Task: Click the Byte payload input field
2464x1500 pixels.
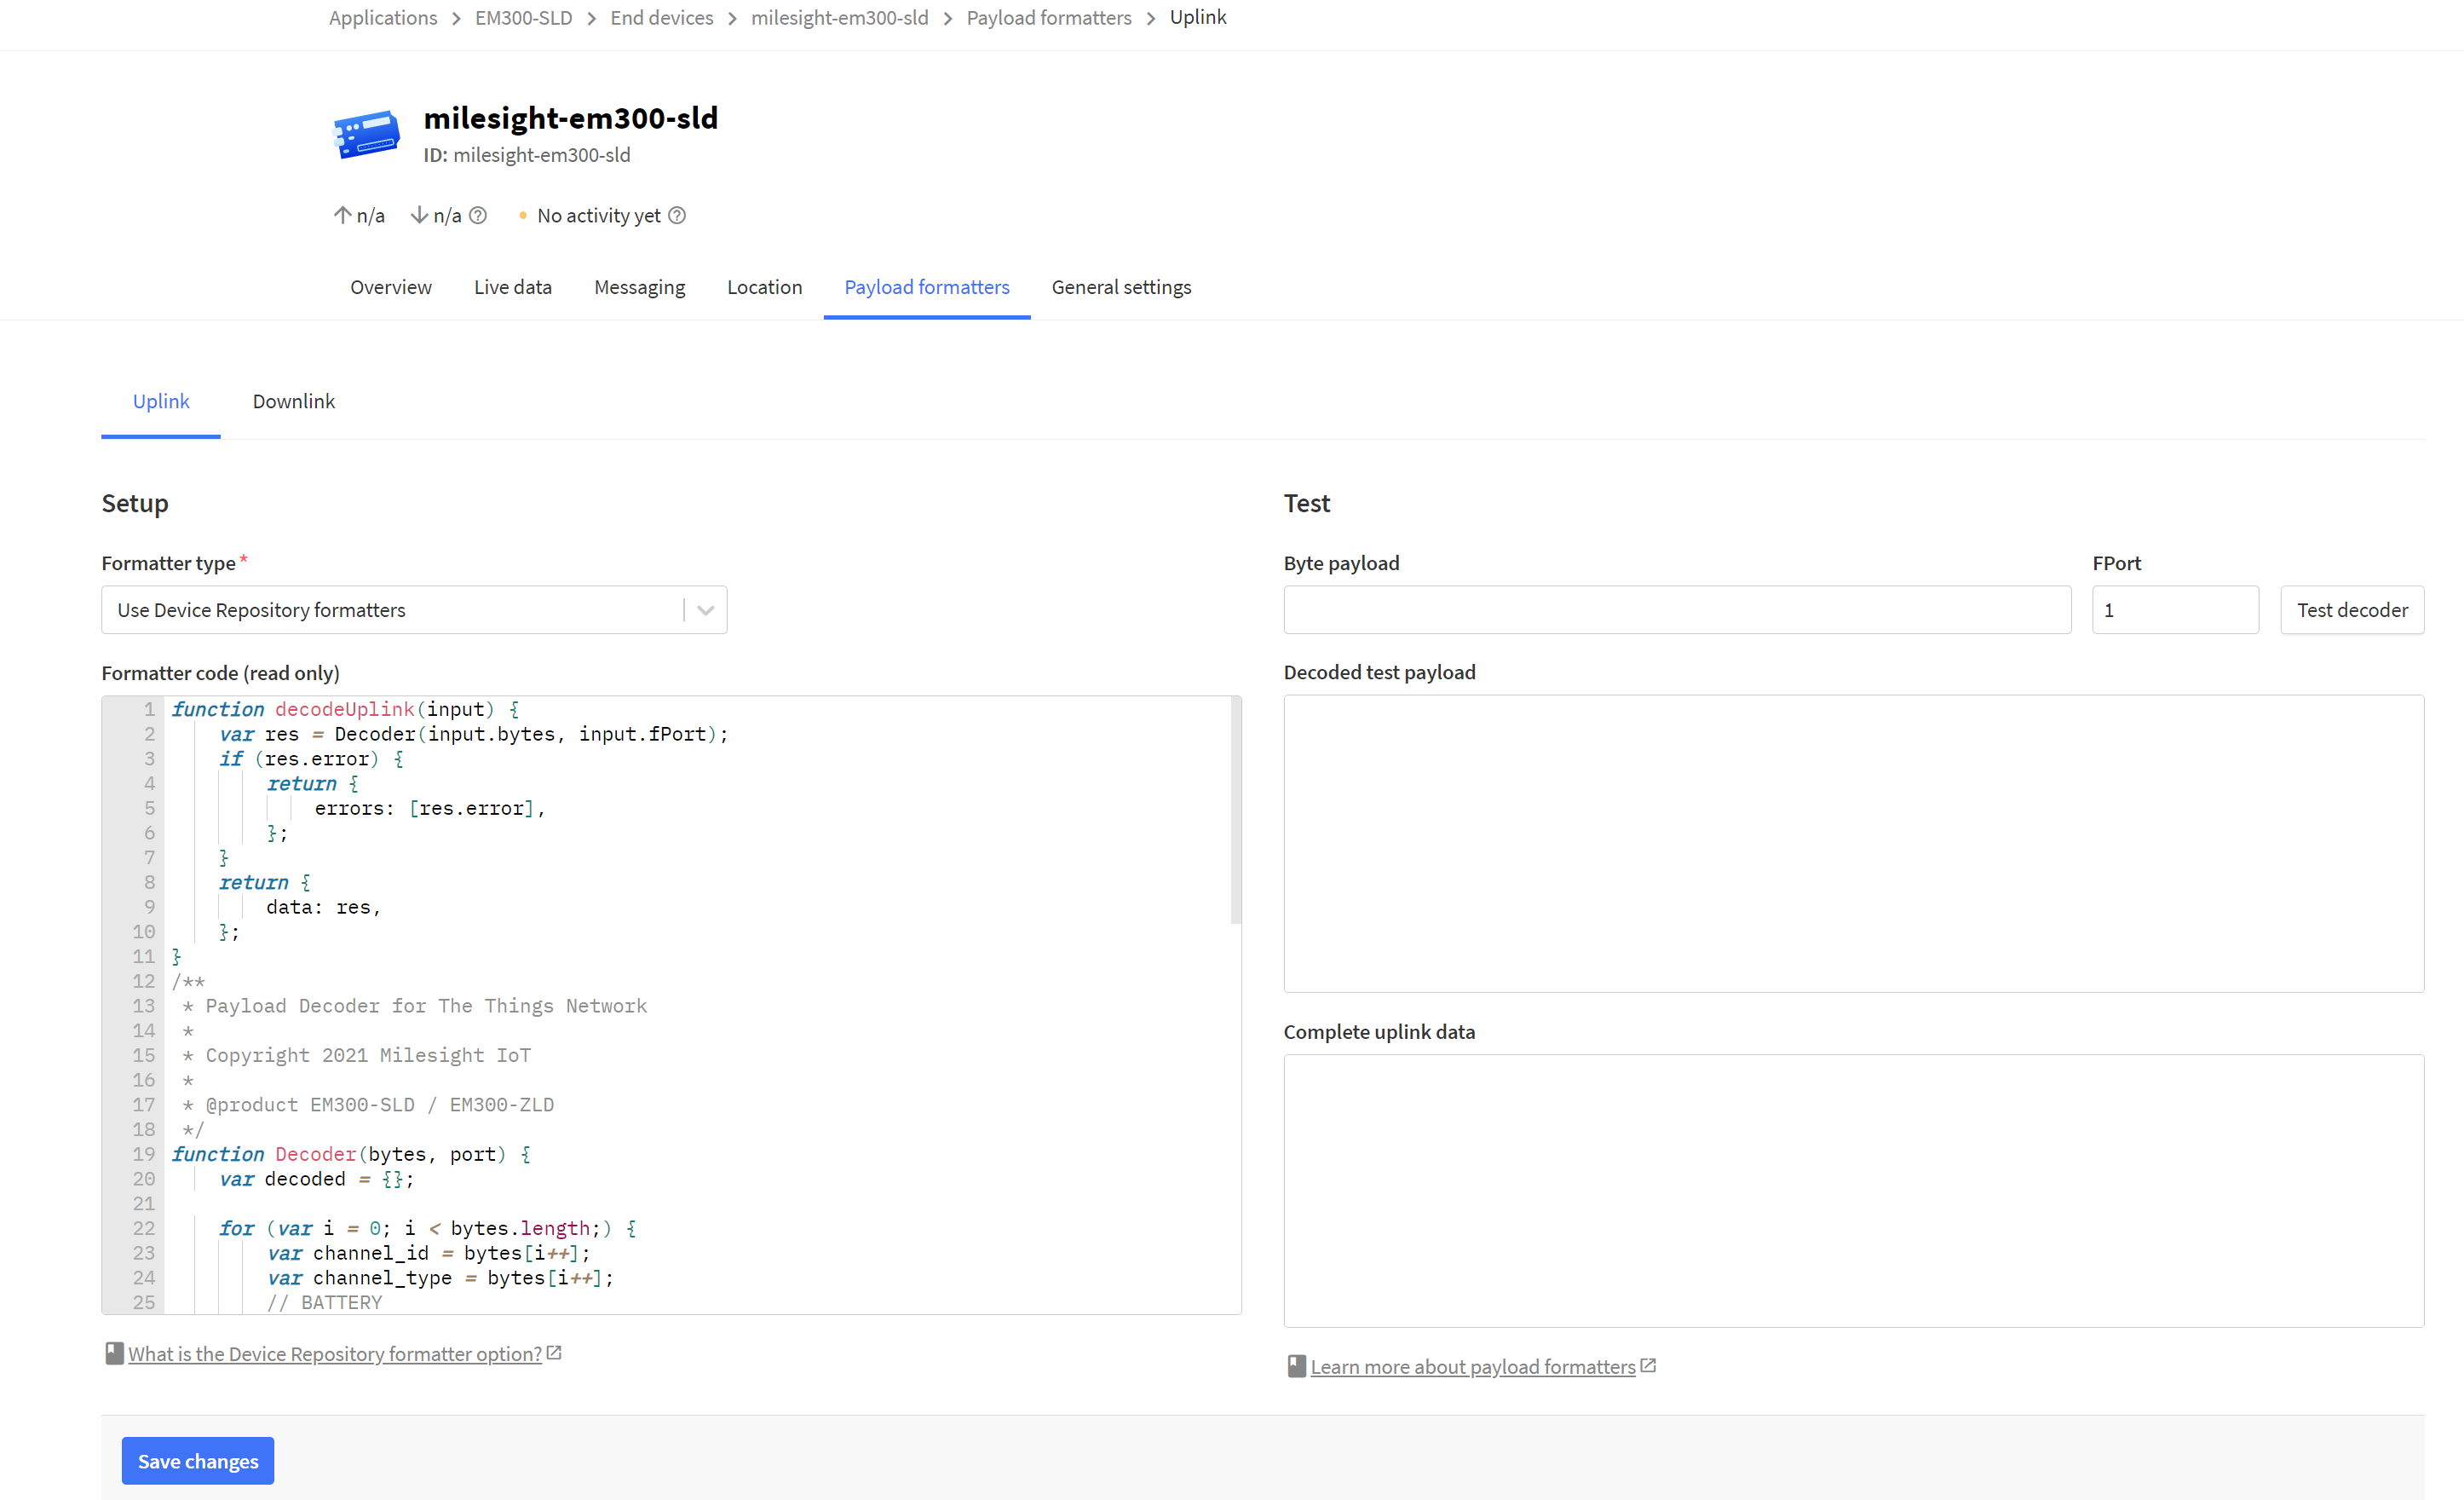Action: tap(1677, 610)
